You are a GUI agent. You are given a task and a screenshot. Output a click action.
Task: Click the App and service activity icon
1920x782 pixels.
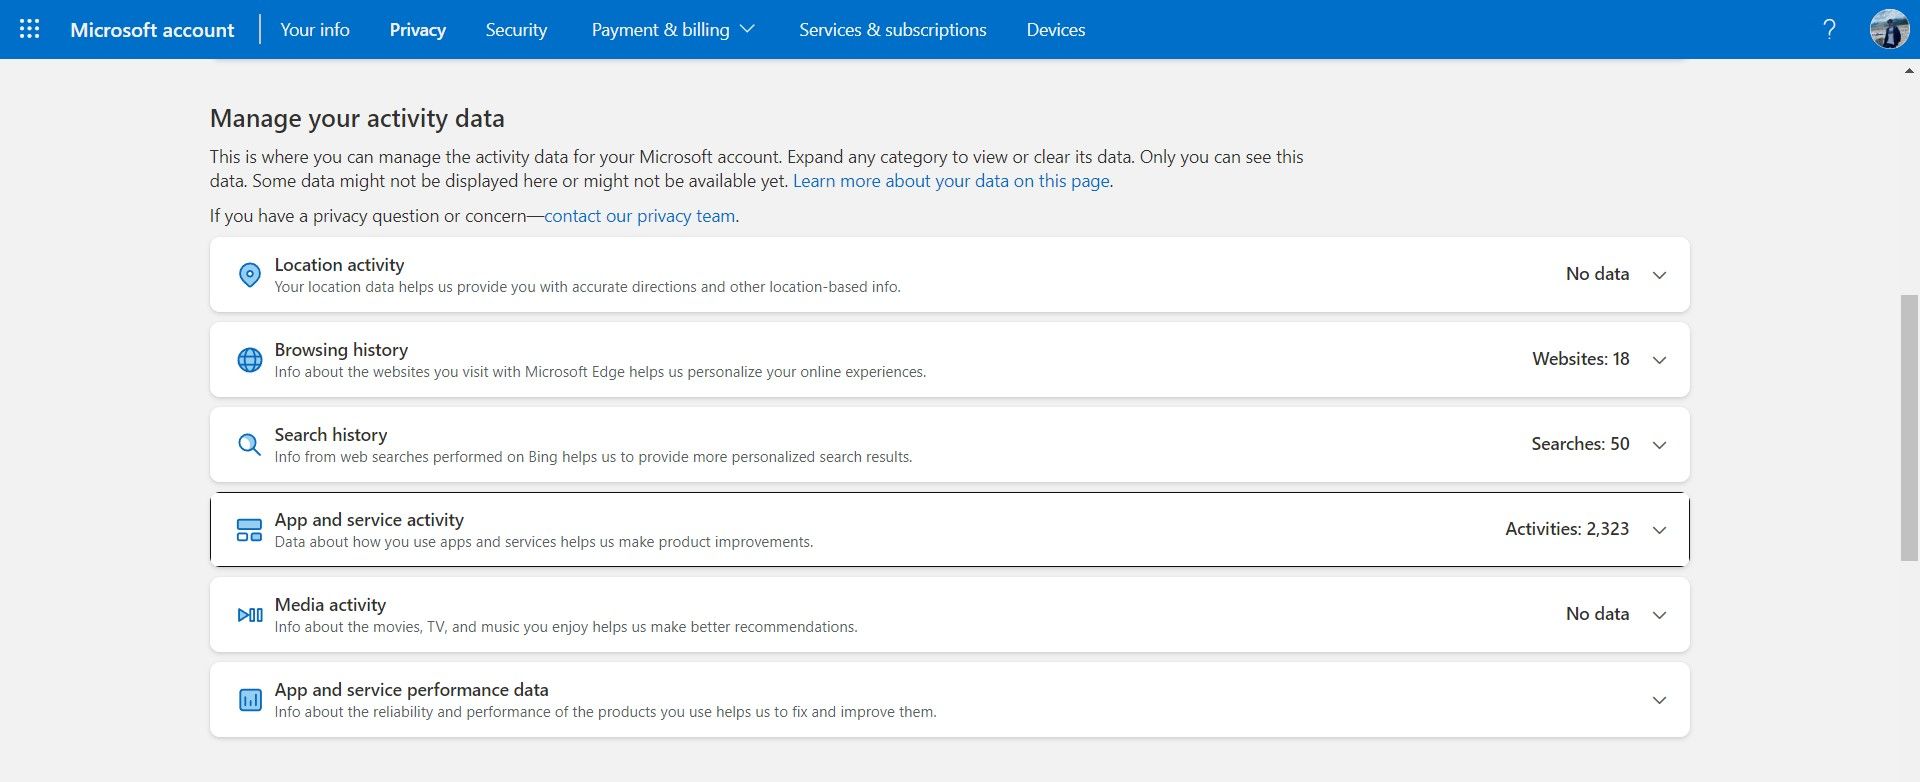tap(249, 529)
